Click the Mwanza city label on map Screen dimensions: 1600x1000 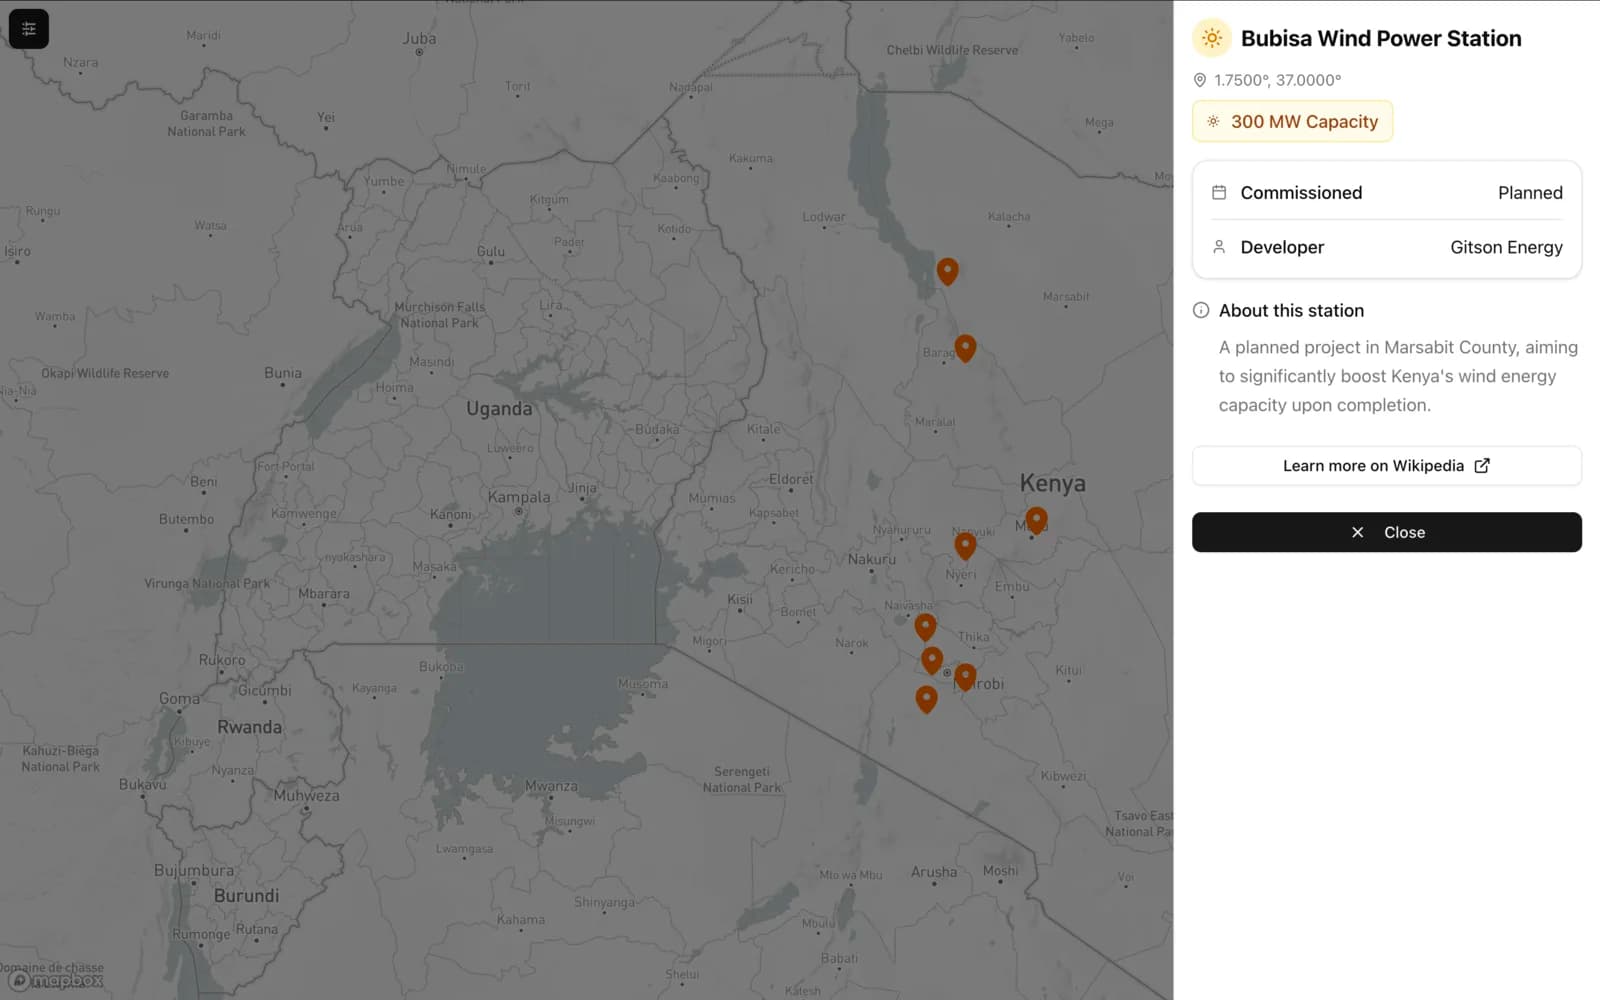coord(551,786)
